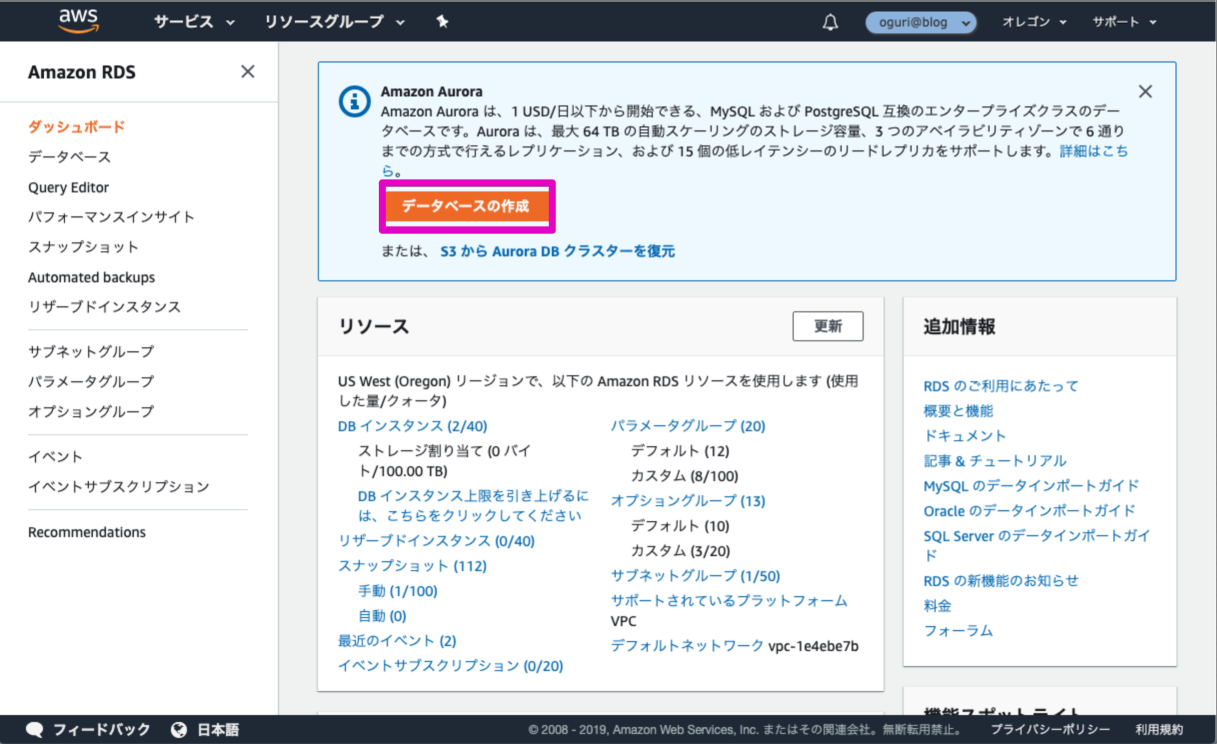
Task: Click the 料金 link under 追加情報
Action: point(936,605)
